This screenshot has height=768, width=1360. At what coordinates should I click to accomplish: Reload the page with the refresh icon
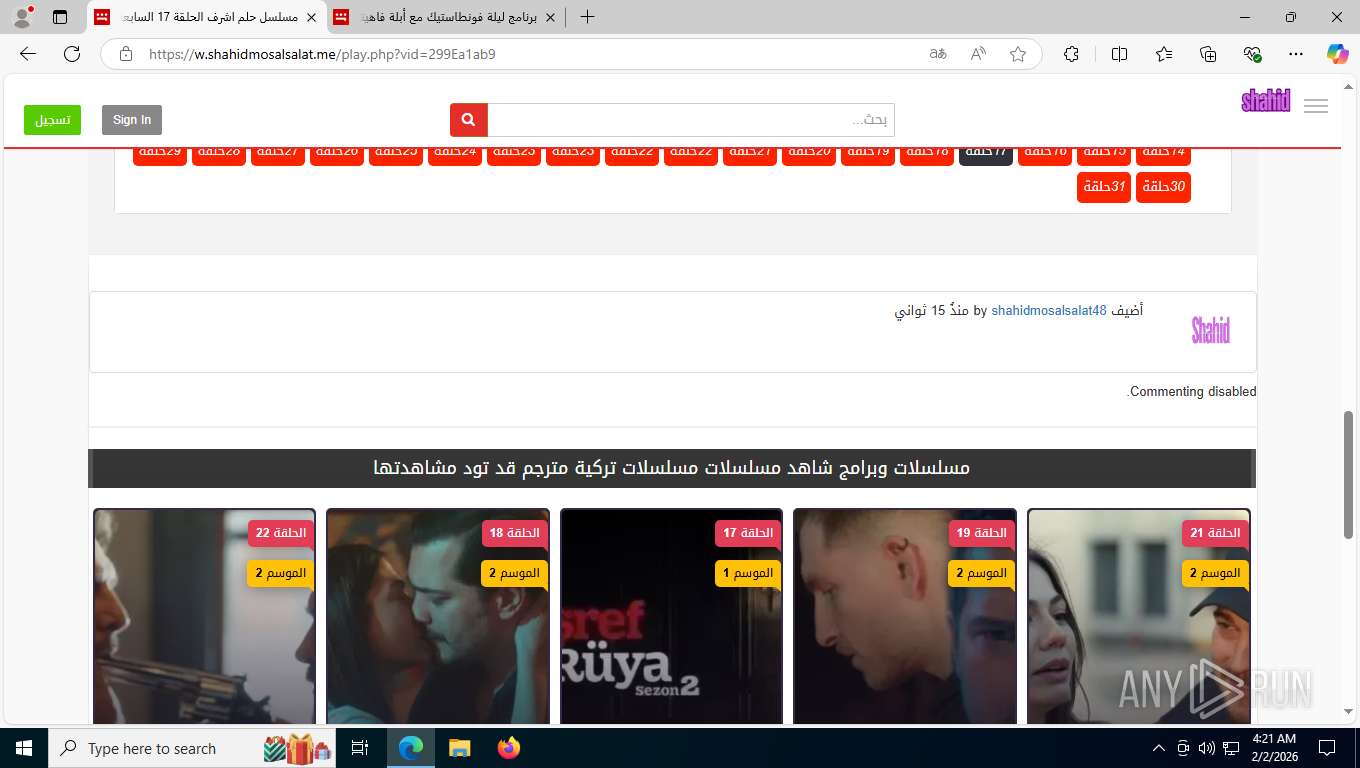pos(72,54)
